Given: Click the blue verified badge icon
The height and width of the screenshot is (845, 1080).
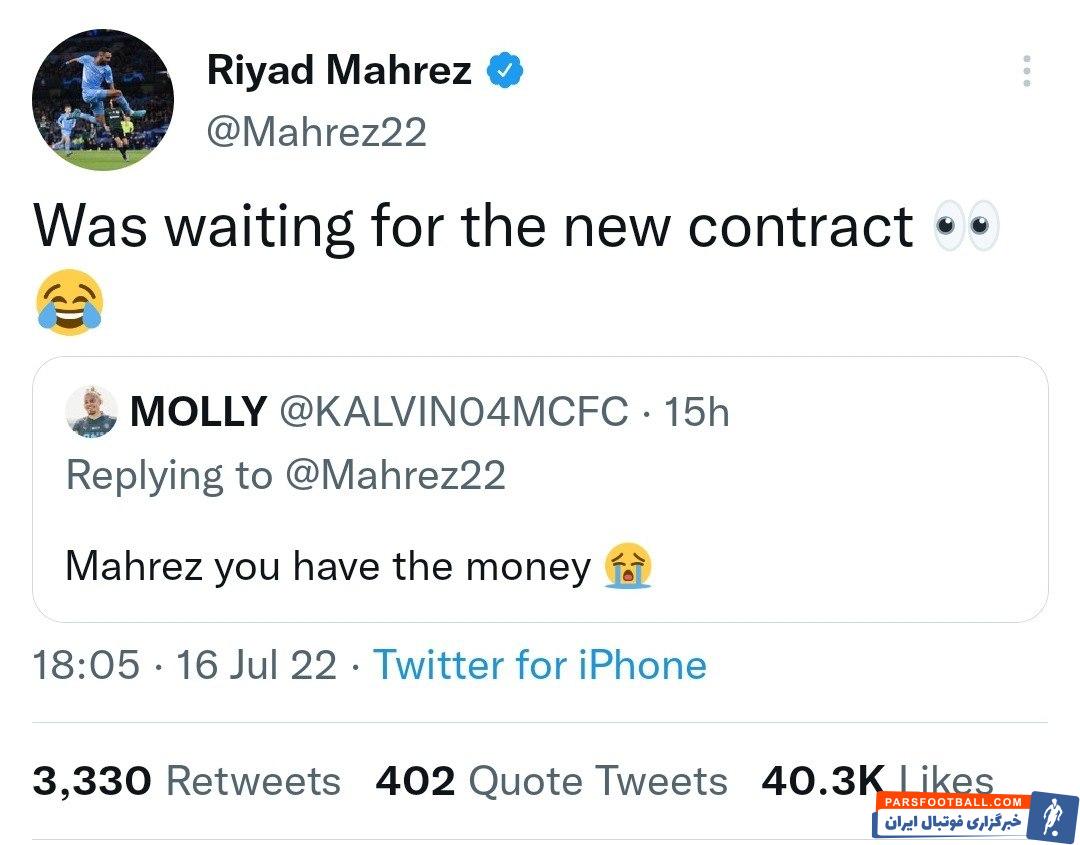Looking at the screenshot, I should click(x=506, y=71).
